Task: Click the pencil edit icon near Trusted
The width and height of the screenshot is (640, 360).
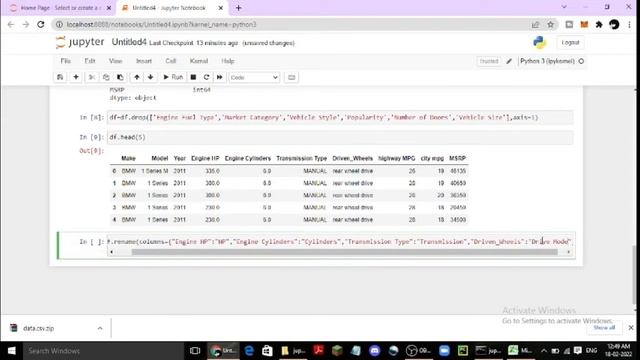Action: coord(509,61)
